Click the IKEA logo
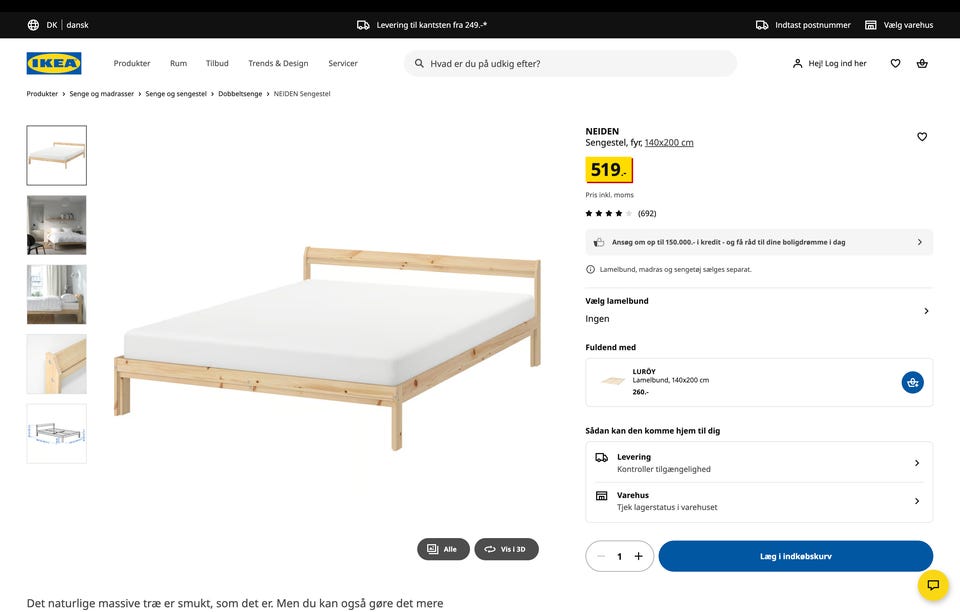Image resolution: width=960 pixels, height=612 pixels. click(54, 63)
